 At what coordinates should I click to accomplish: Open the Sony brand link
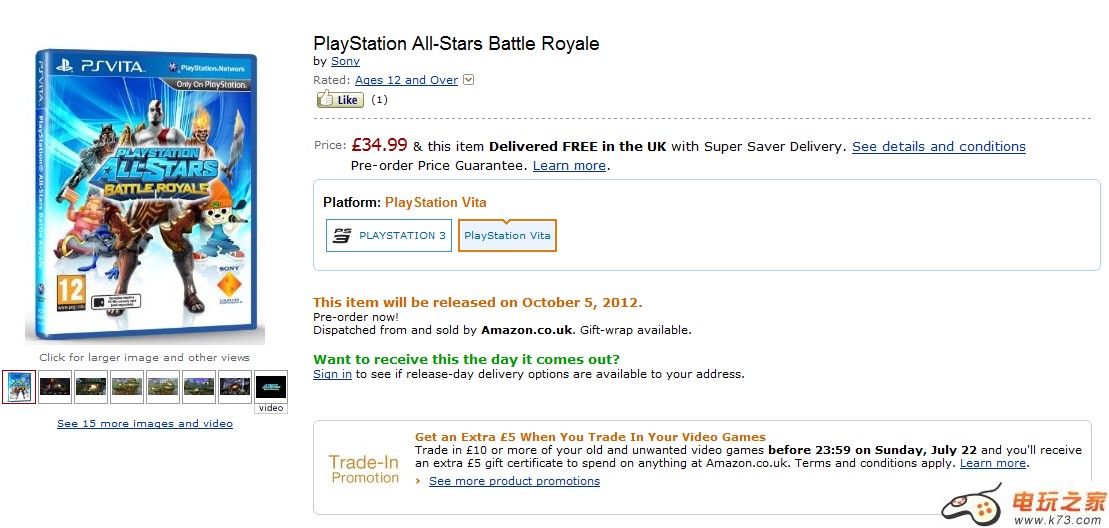tap(345, 61)
